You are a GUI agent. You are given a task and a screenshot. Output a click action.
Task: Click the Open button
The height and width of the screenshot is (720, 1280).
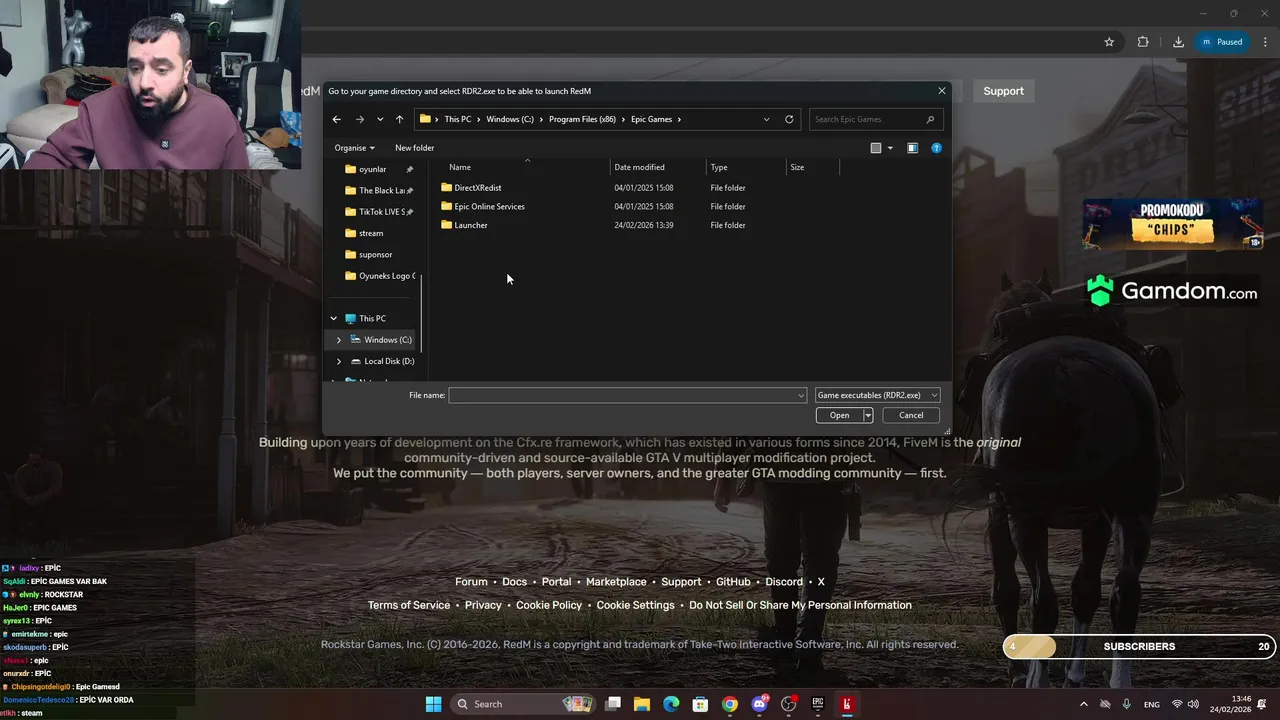tap(839, 415)
